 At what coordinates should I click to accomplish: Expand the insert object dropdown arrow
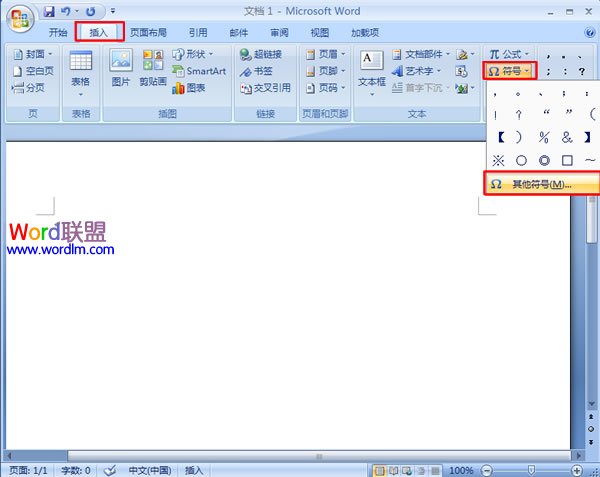coord(473,88)
